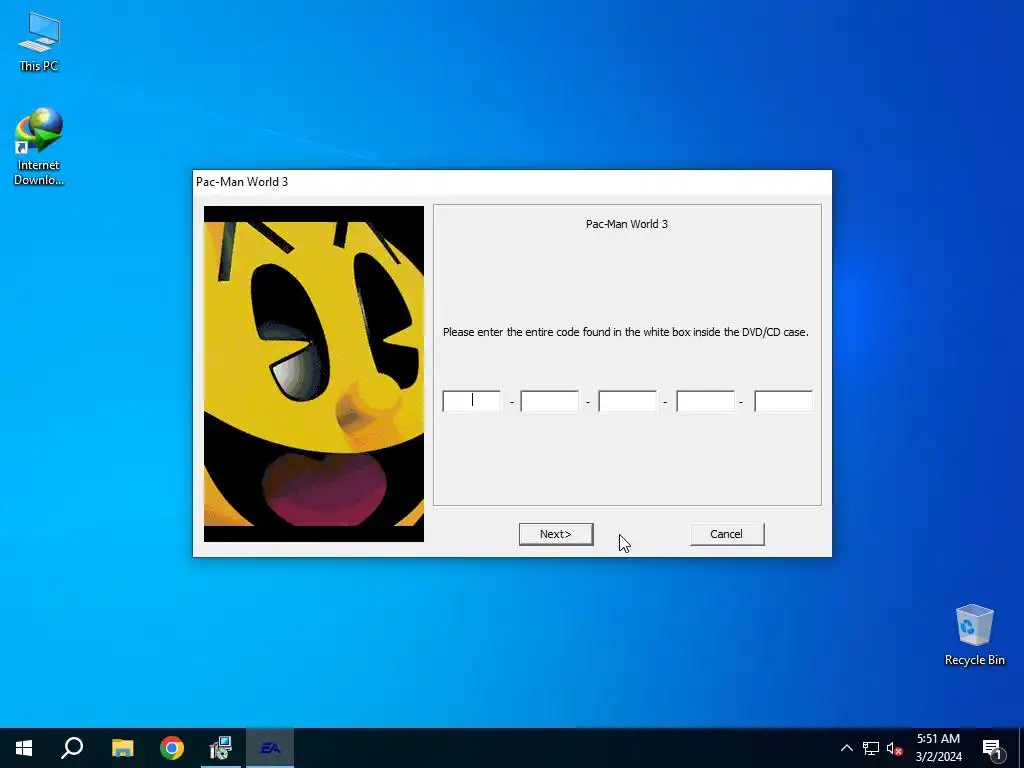
Task: Click the Next> button in installer
Action: 556,534
